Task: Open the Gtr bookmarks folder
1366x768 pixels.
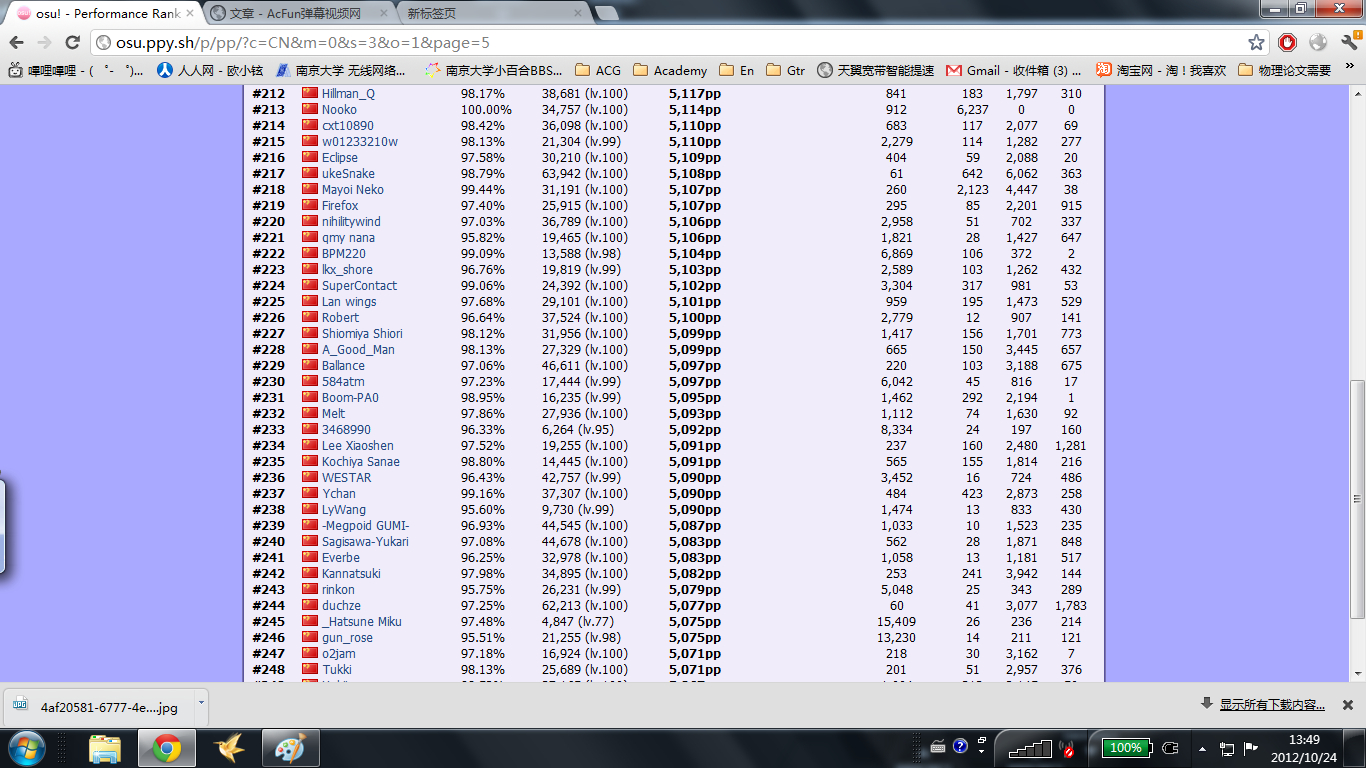Action: point(785,71)
